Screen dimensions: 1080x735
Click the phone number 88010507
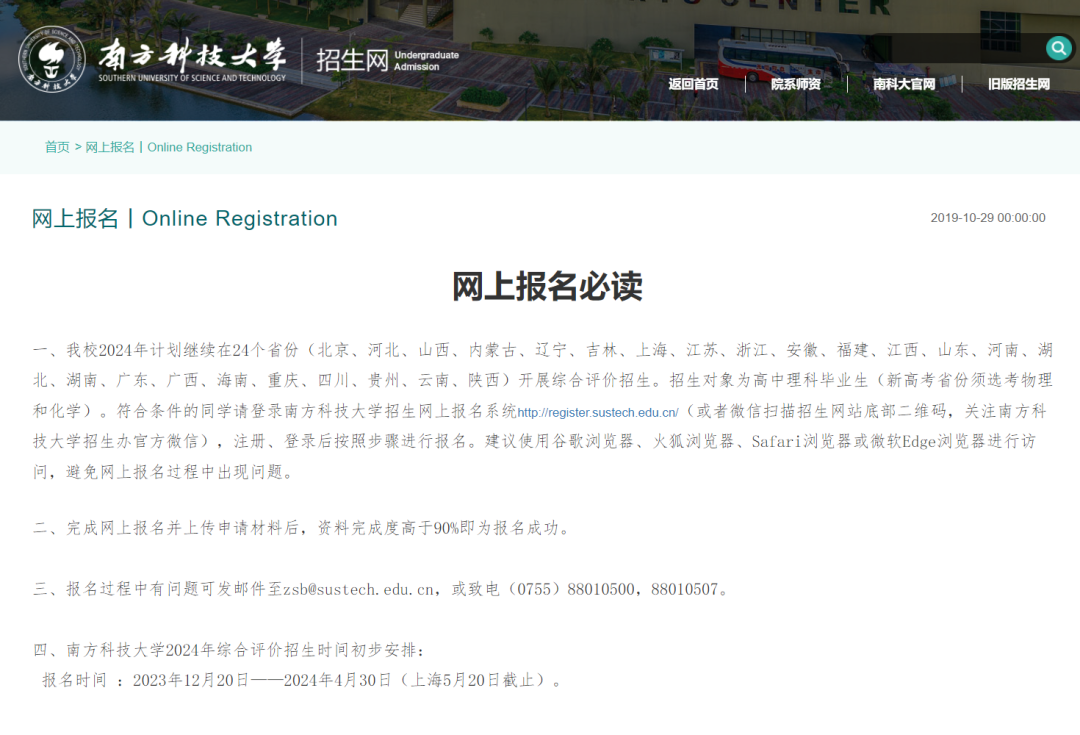point(684,590)
